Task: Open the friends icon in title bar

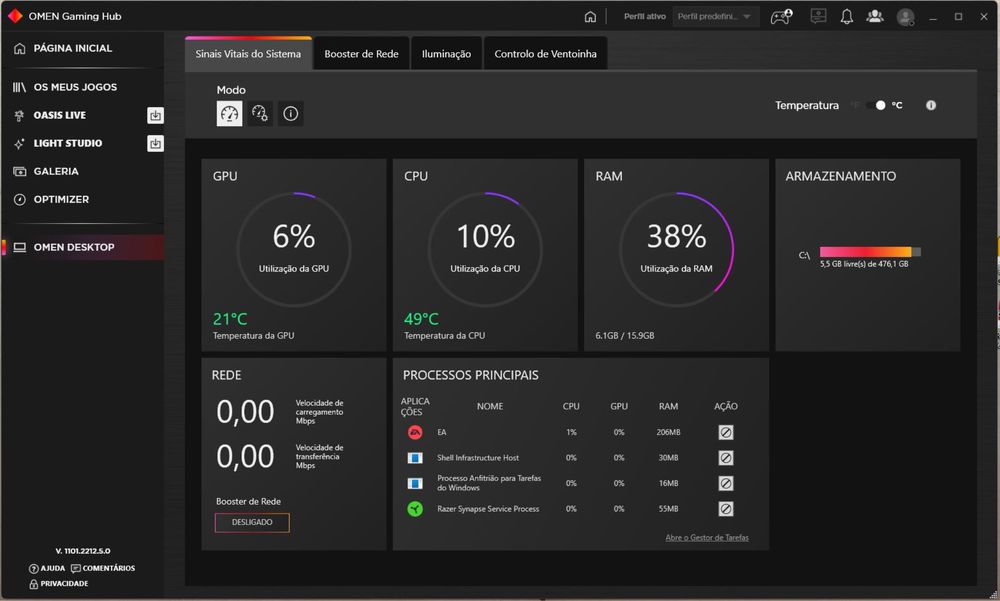Action: point(875,17)
